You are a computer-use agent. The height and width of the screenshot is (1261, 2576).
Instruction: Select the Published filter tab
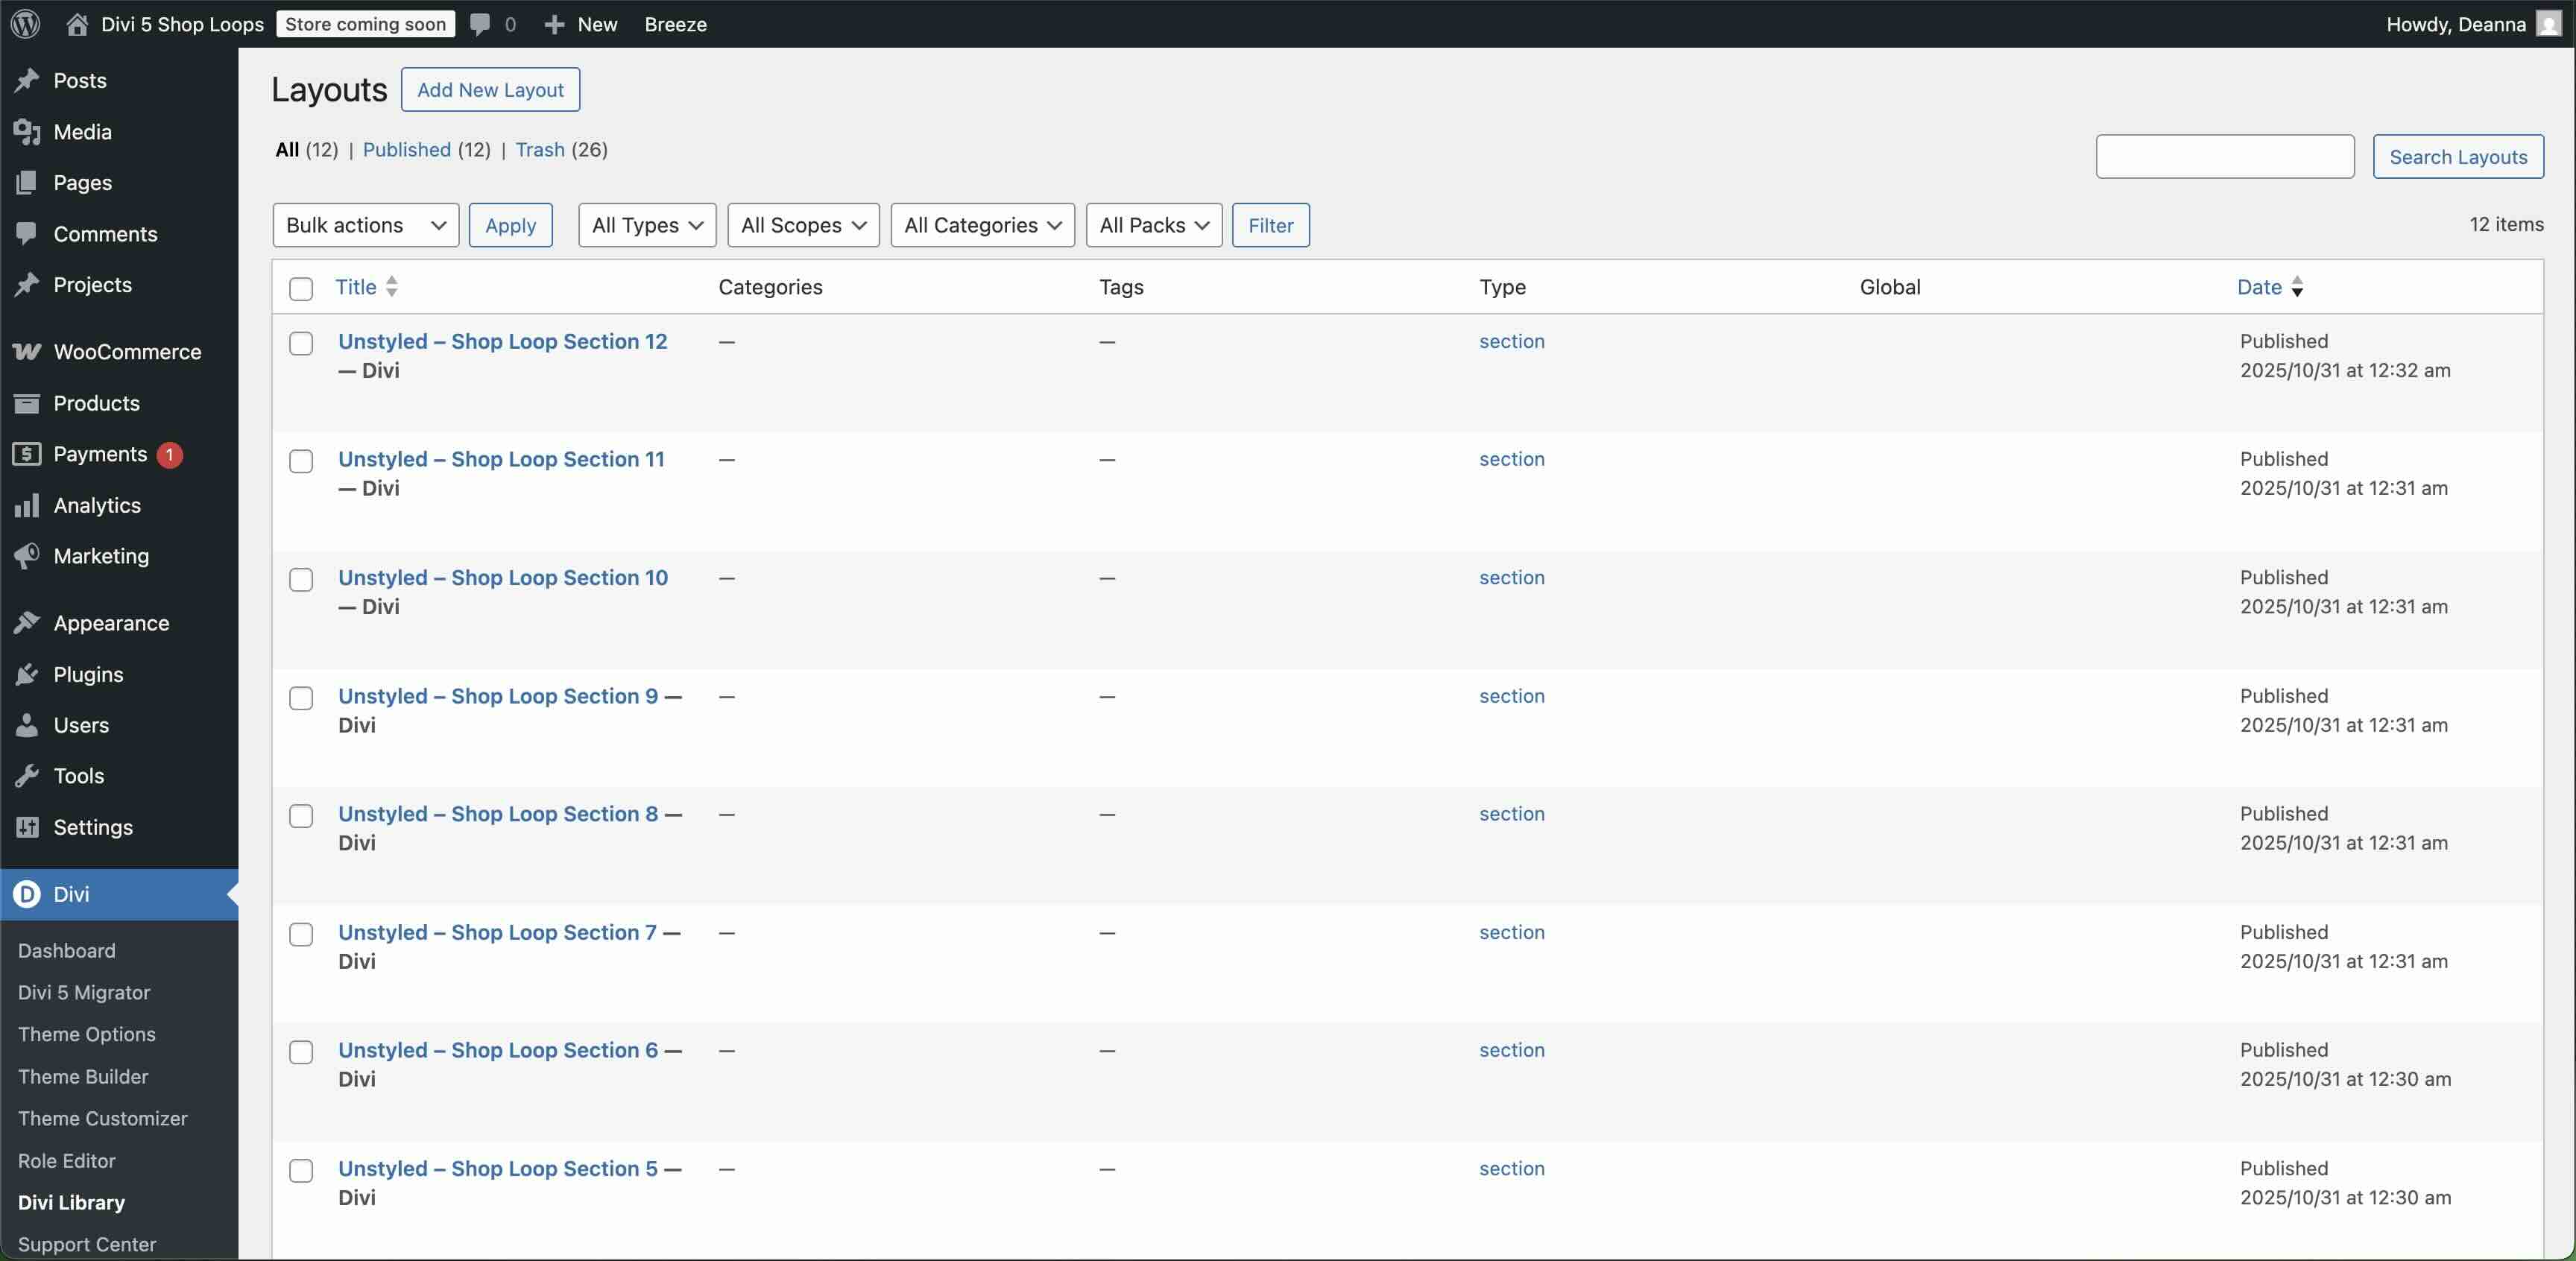pos(407,150)
